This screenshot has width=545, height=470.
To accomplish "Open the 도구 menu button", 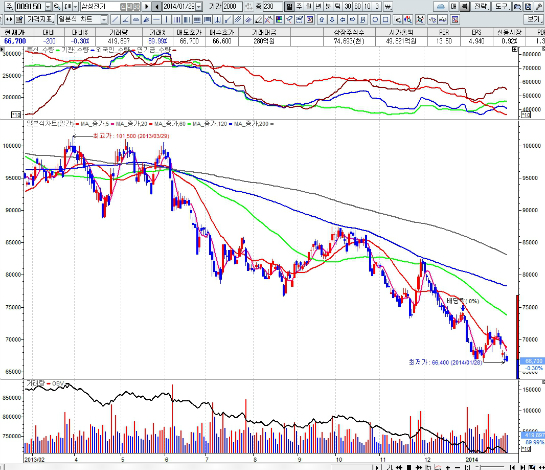I will coord(502,6).
